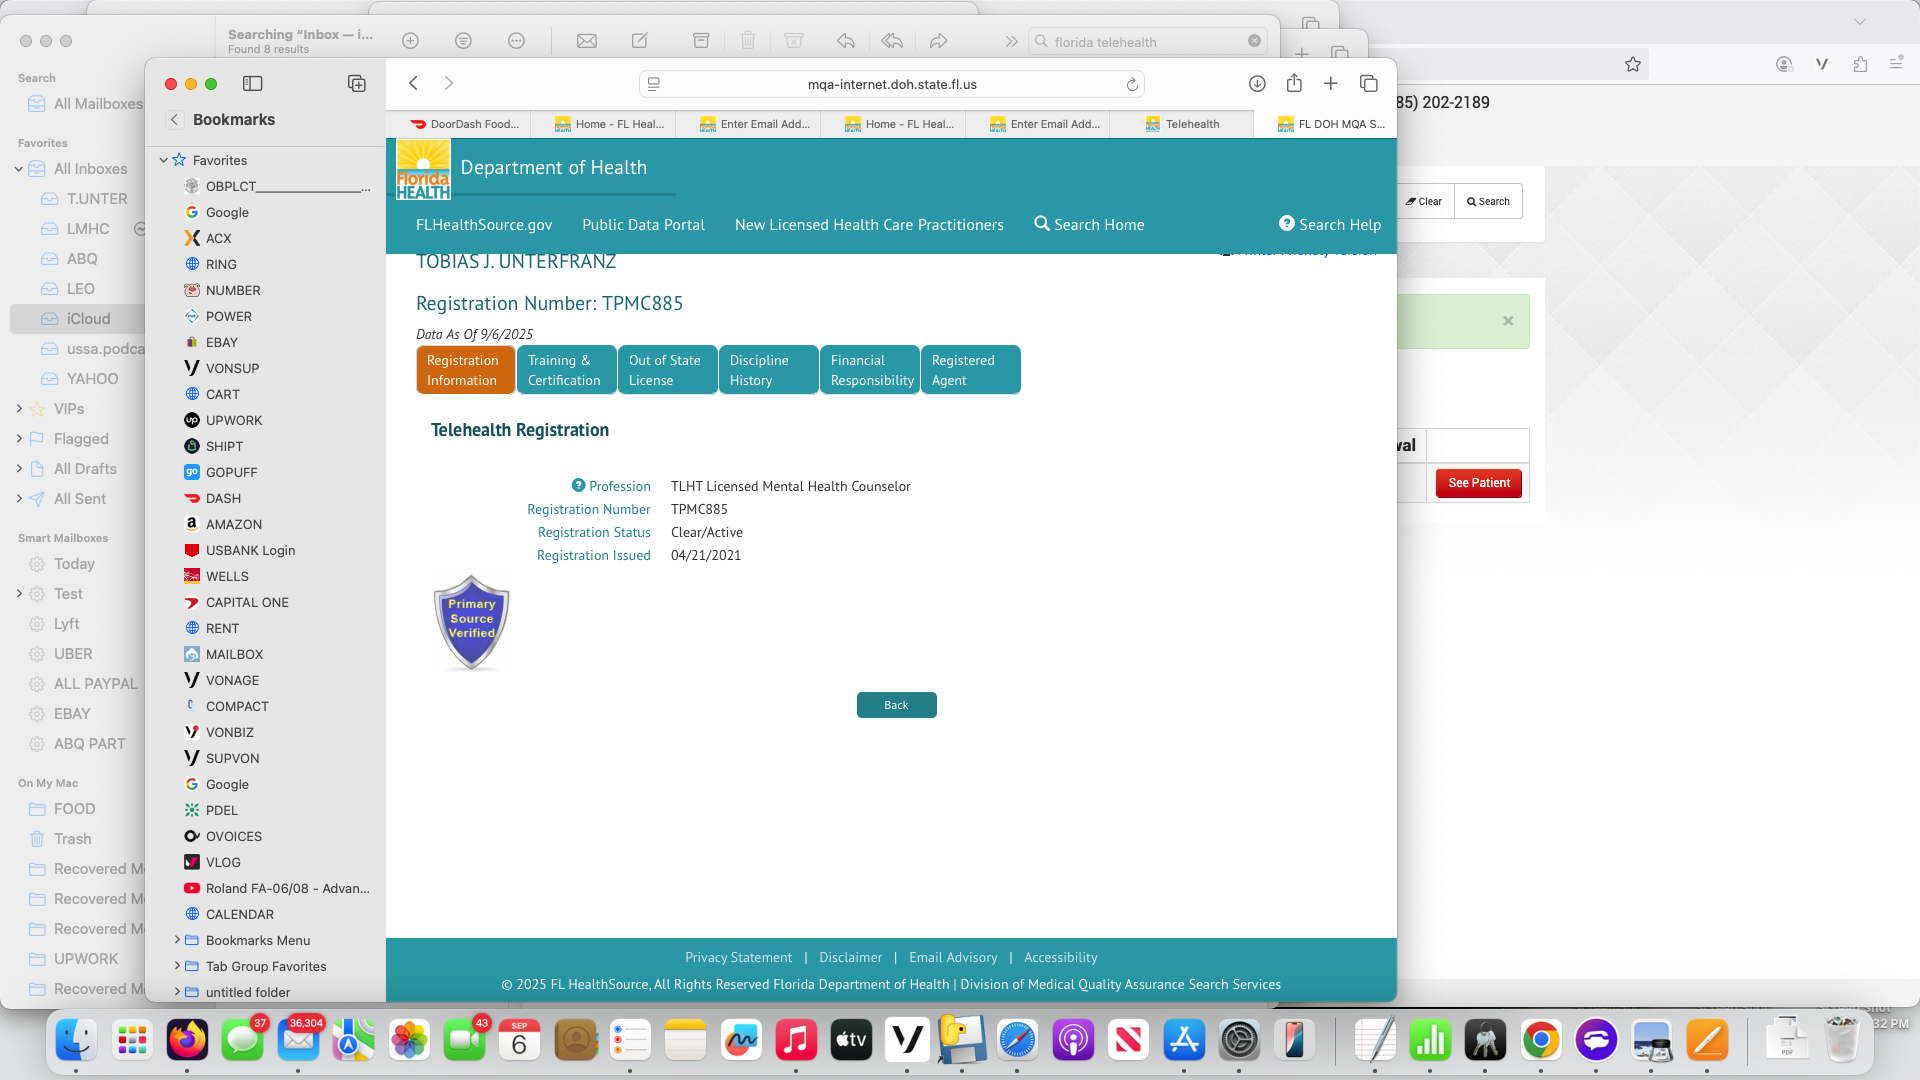Open the Privacy Statement footer link
1920x1080 pixels.
click(738, 957)
